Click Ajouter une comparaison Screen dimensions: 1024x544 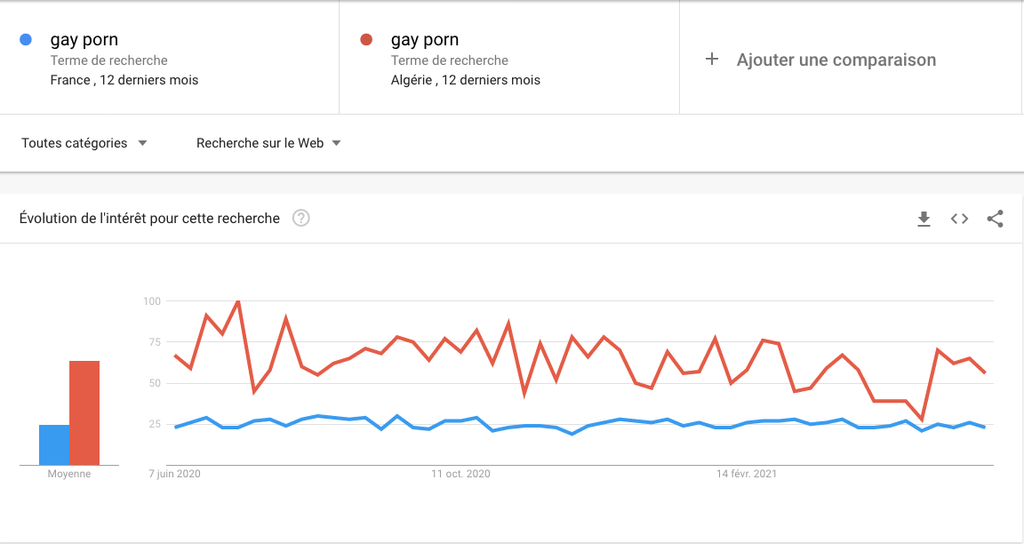click(x=836, y=60)
